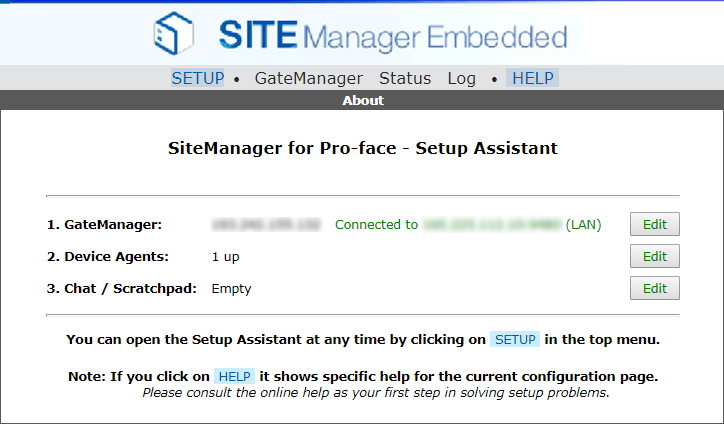Open the SETUP item in top menu
Viewport: 724px width, 424px height.
pos(197,78)
